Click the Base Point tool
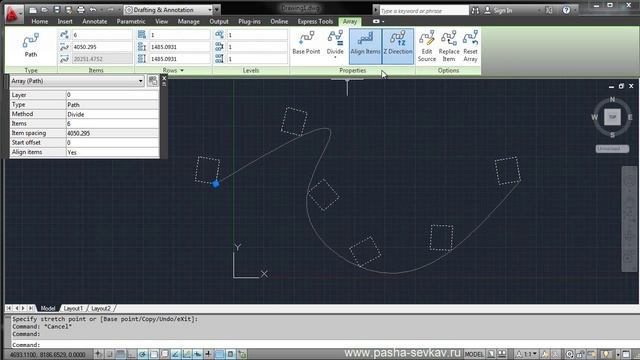Screen dimensions: 640x360 306,43
